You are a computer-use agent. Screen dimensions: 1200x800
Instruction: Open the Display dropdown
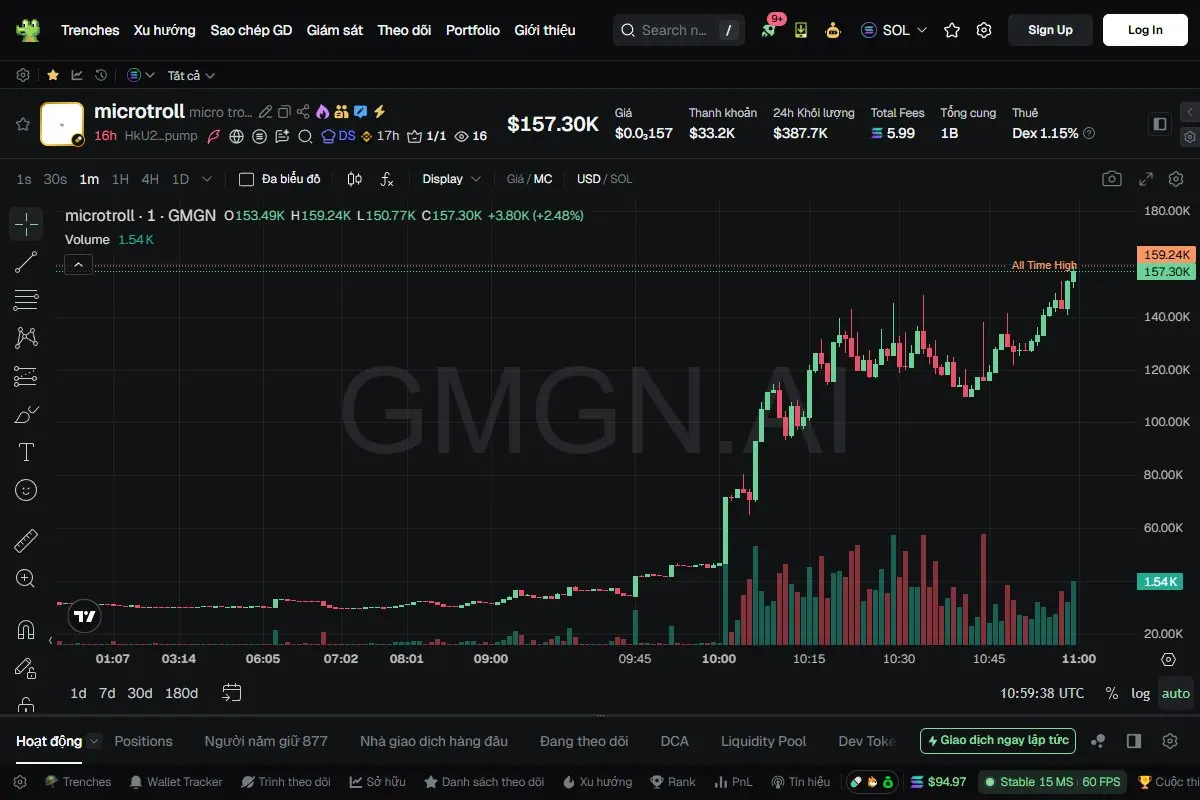pyautogui.click(x=451, y=179)
